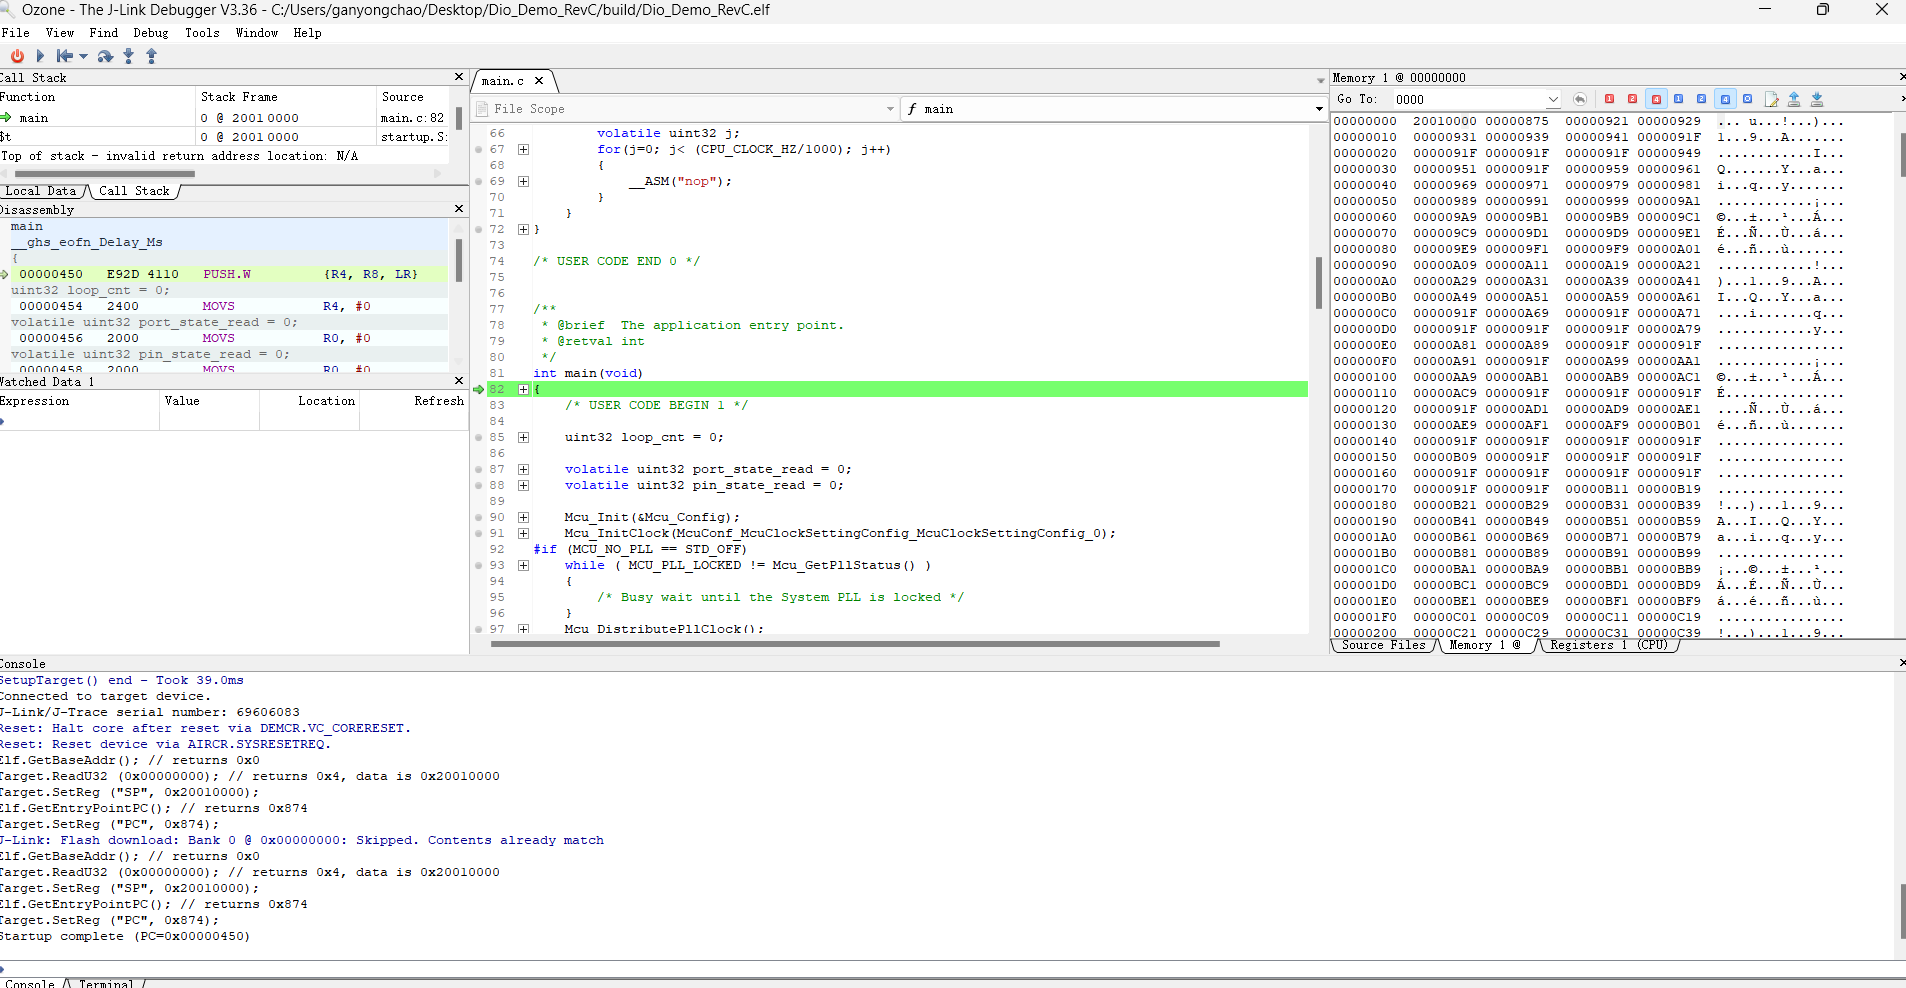Click the Expression column header
The width and height of the screenshot is (1906, 988).
point(79,401)
